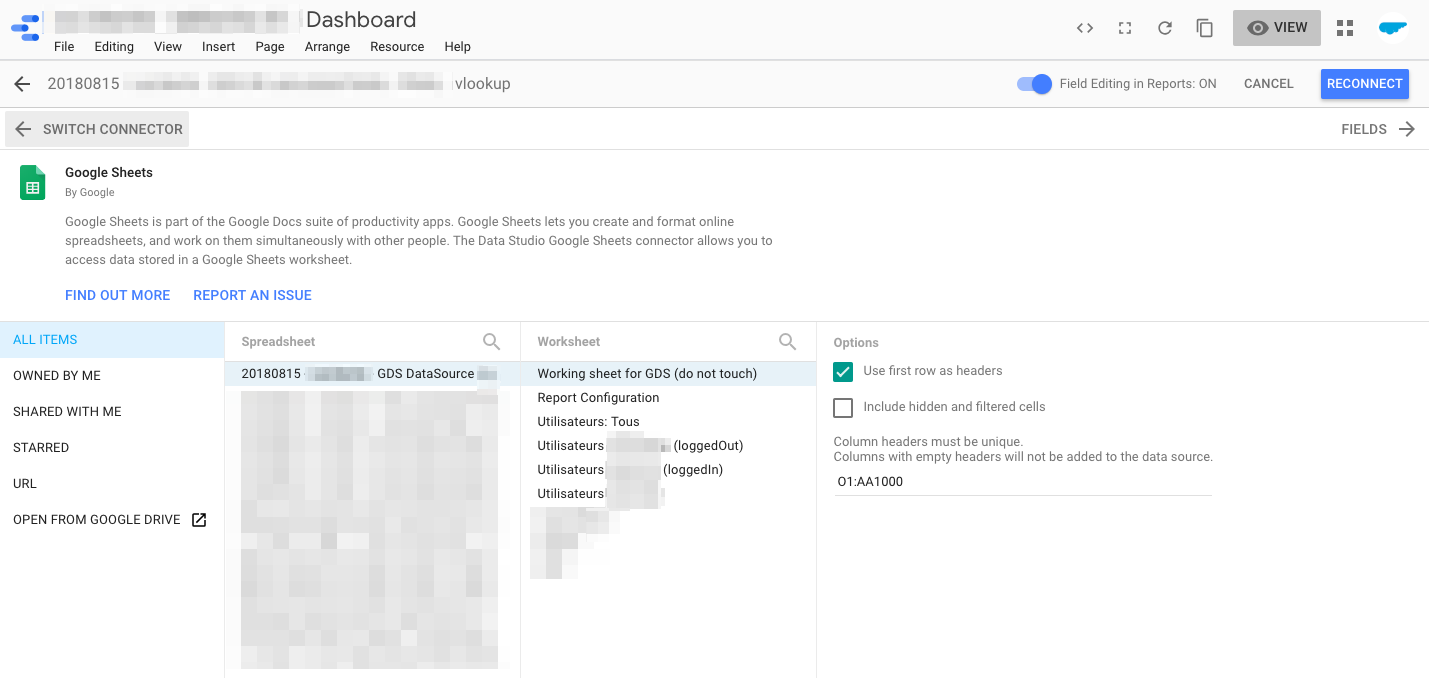Refresh data with the circular arrow icon

click(x=1165, y=28)
